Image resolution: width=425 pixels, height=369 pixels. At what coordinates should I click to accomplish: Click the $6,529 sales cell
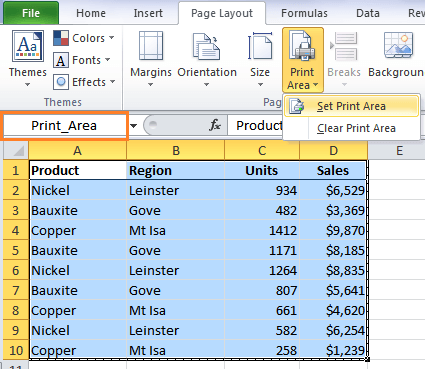pyautogui.click(x=333, y=190)
